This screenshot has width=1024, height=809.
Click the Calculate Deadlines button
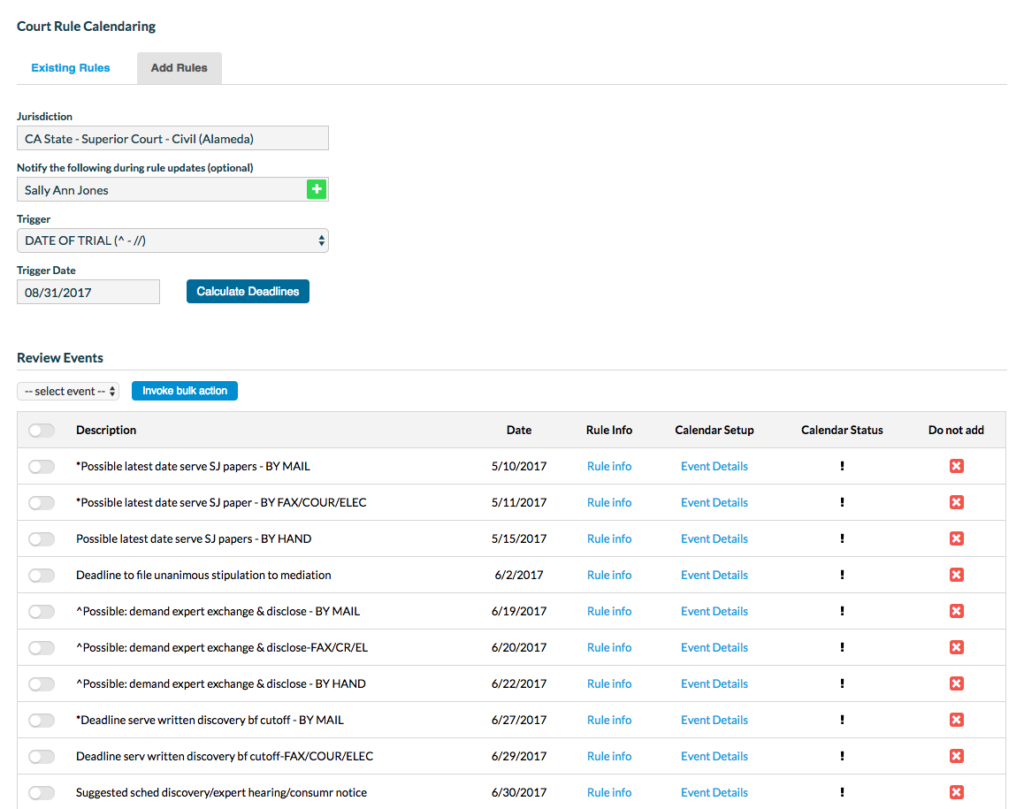tap(247, 291)
